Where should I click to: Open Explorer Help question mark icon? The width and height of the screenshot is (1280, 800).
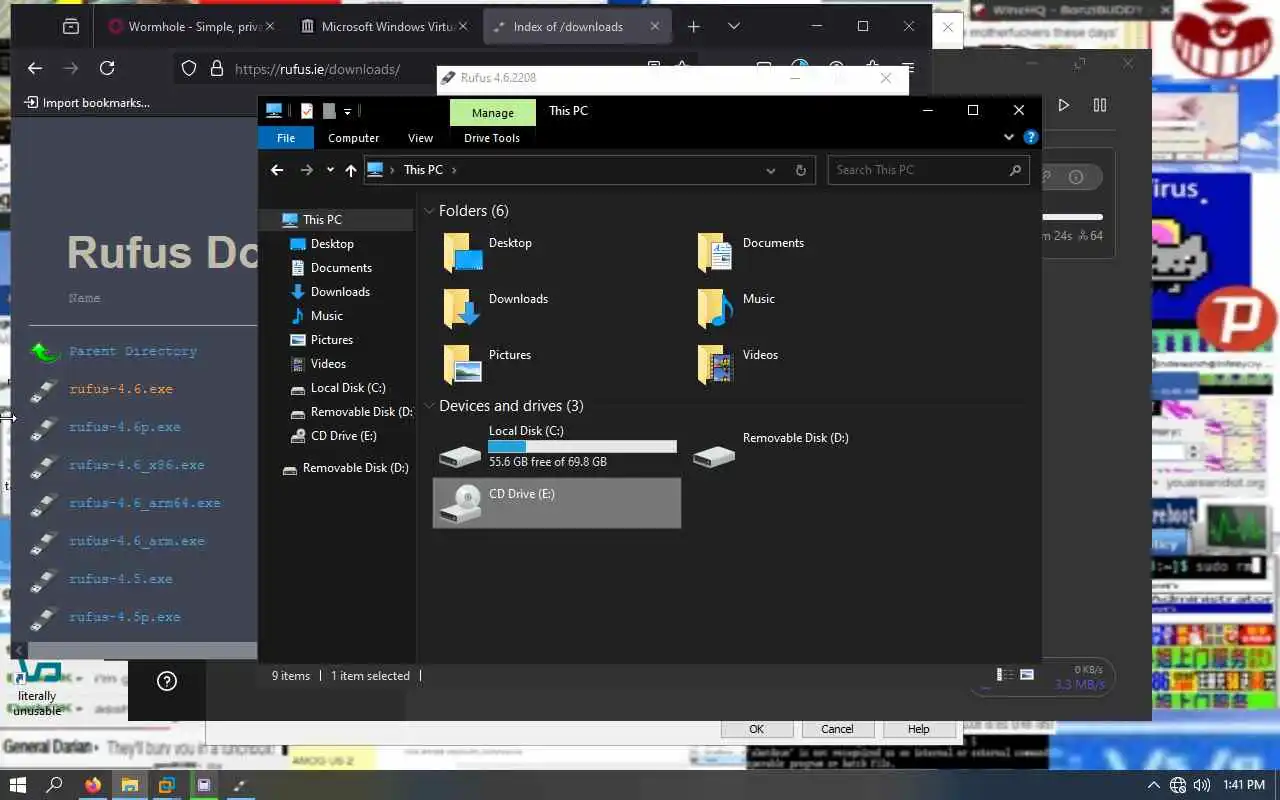(x=1031, y=137)
